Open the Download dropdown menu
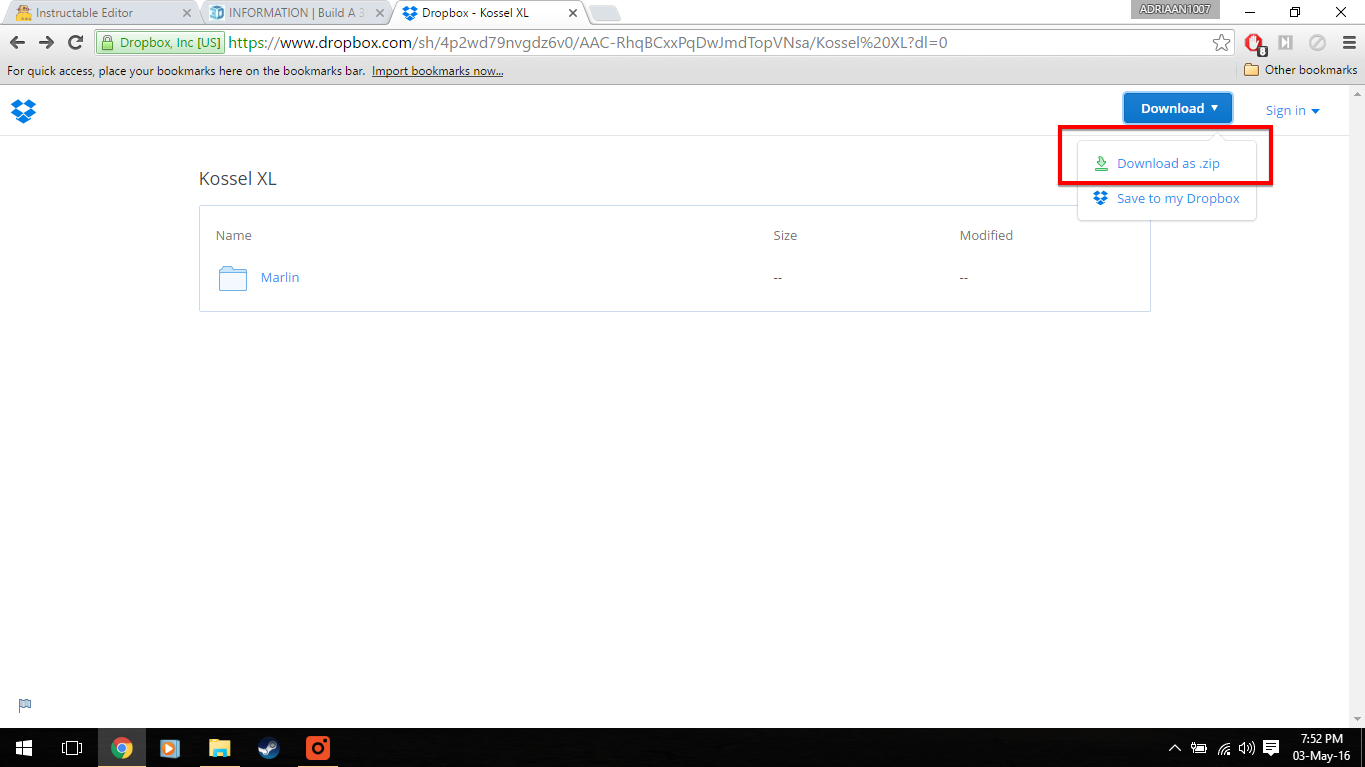Viewport: 1365px width, 767px height. (x=1177, y=107)
